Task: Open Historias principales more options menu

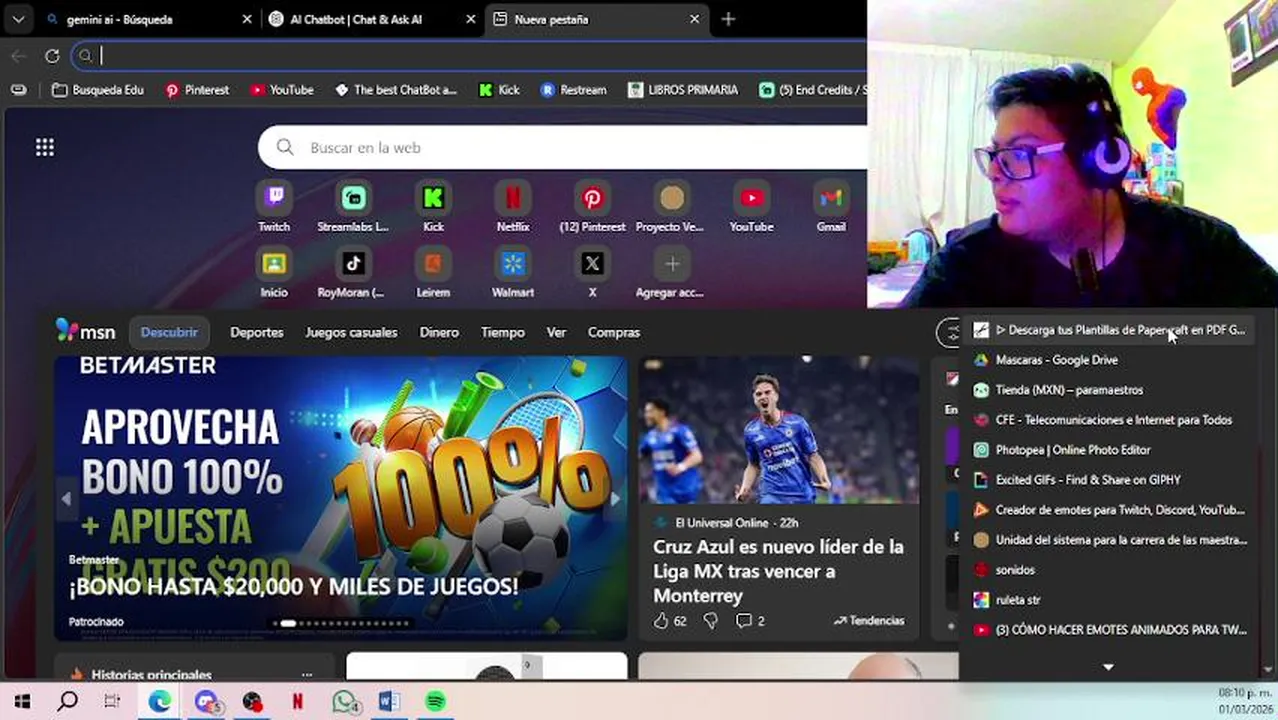Action: coord(307,675)
